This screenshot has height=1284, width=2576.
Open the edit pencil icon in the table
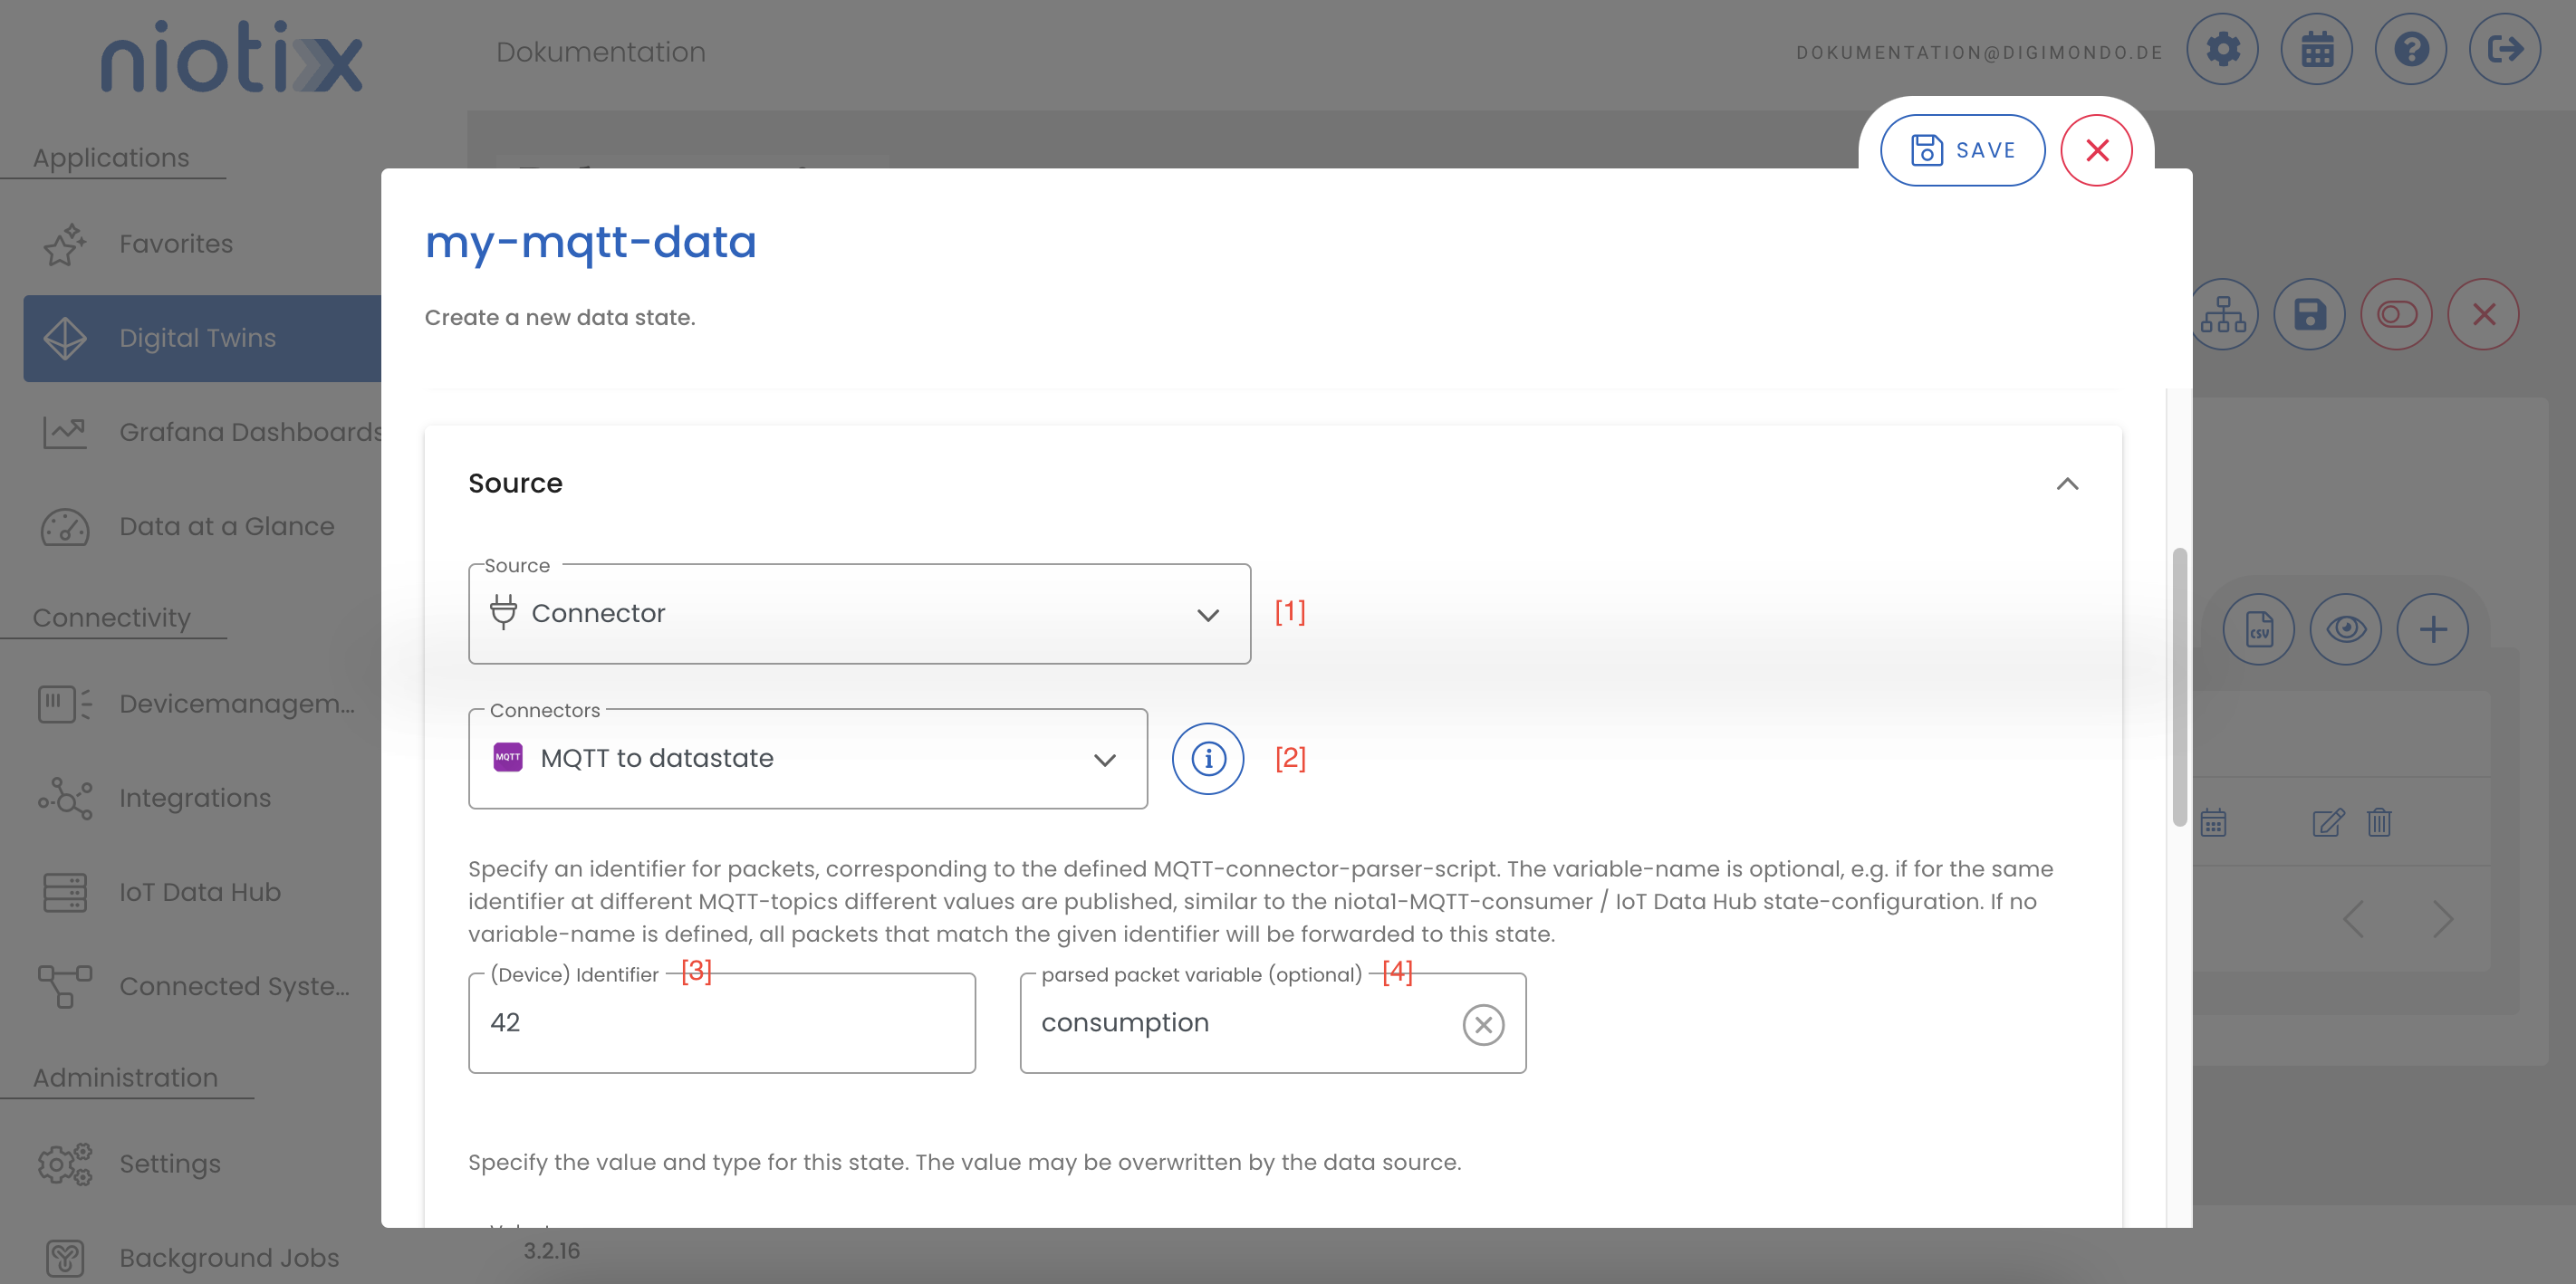2330,822
